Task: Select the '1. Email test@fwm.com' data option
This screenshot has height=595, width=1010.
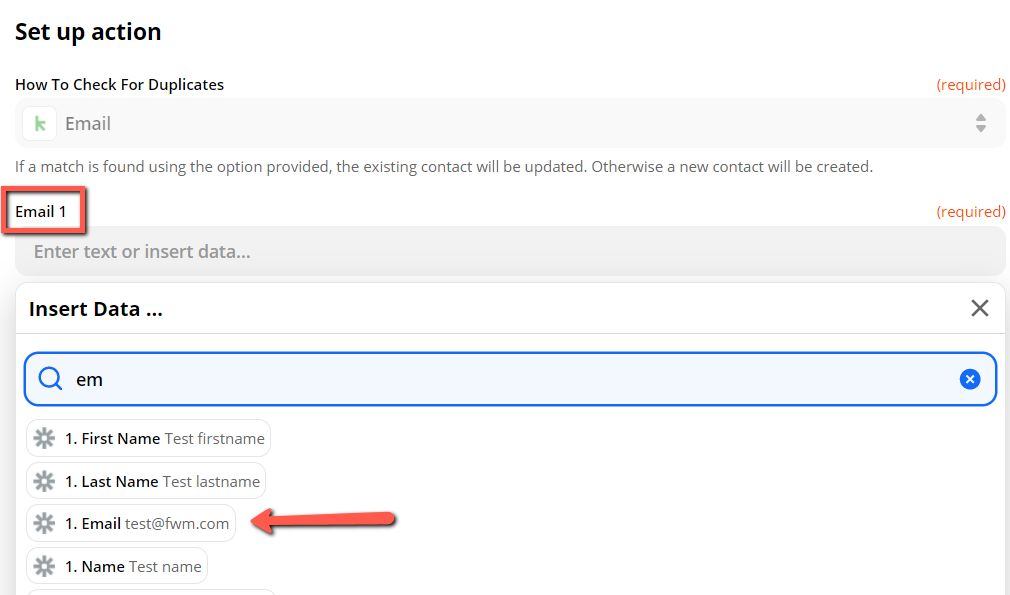Action: pyautogui.click(x=146, y=523)
